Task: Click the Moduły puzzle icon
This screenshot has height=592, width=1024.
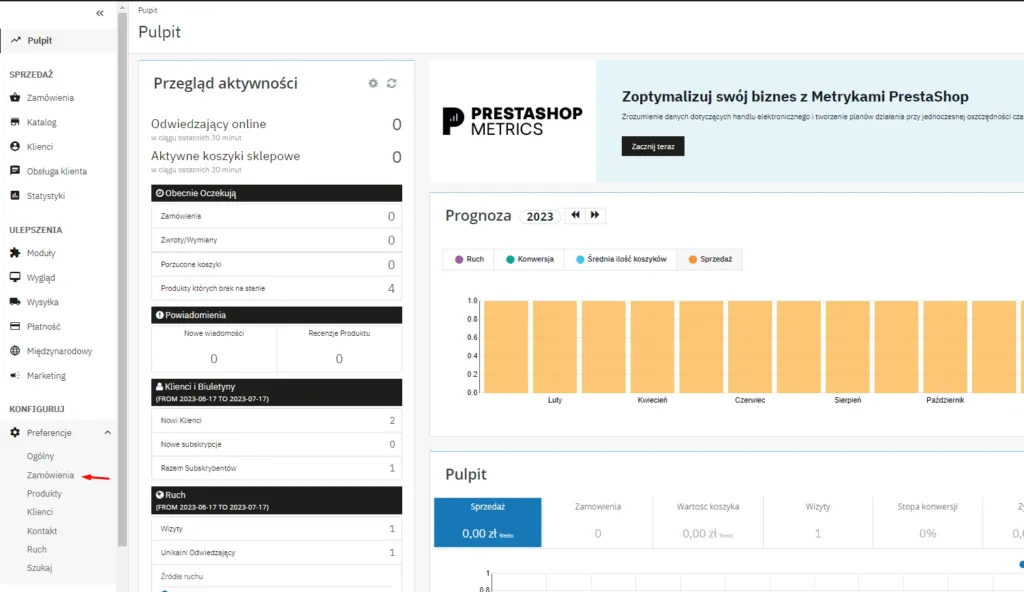Action: [x=15, y=253]
